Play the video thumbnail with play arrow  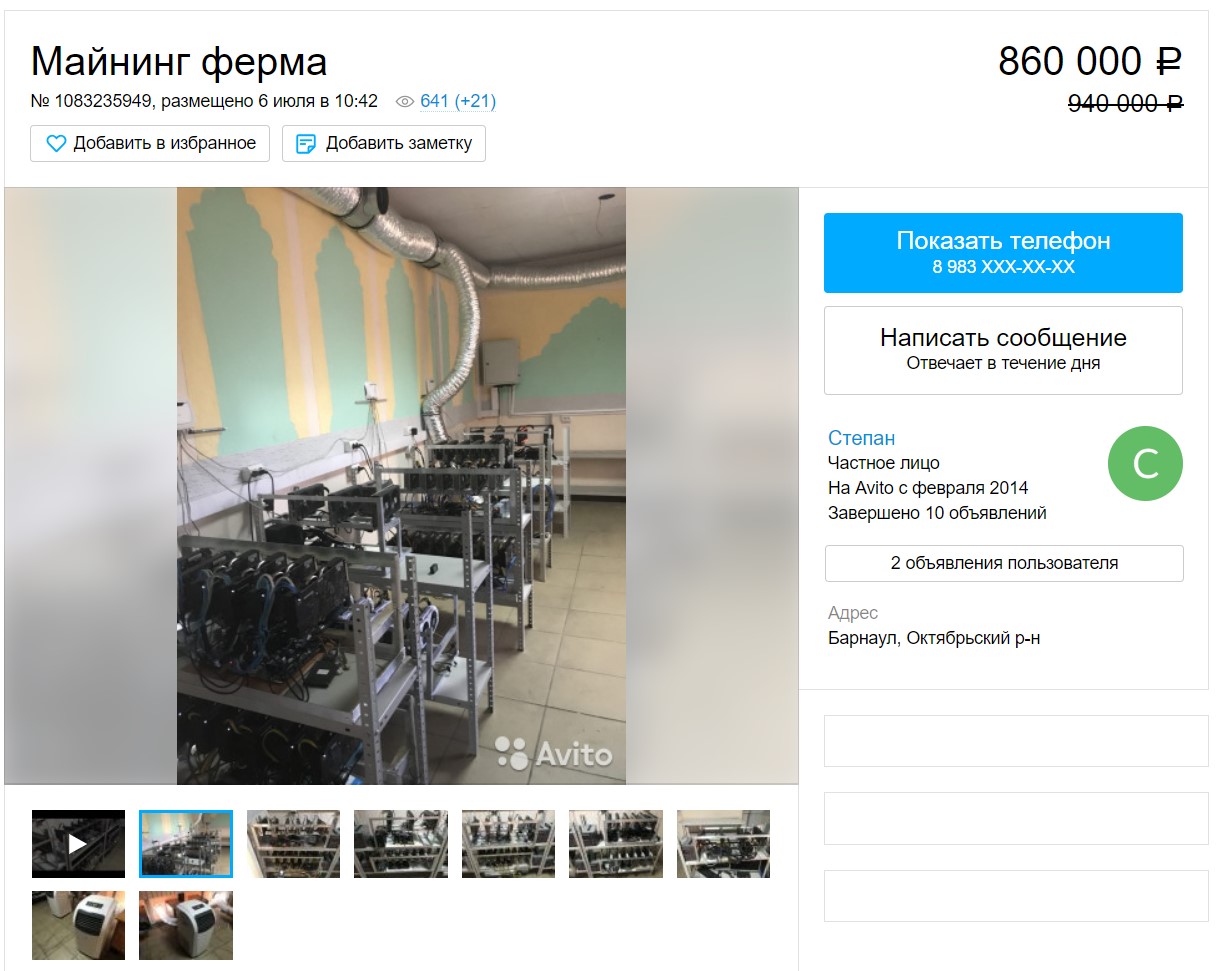click(78, 844)
